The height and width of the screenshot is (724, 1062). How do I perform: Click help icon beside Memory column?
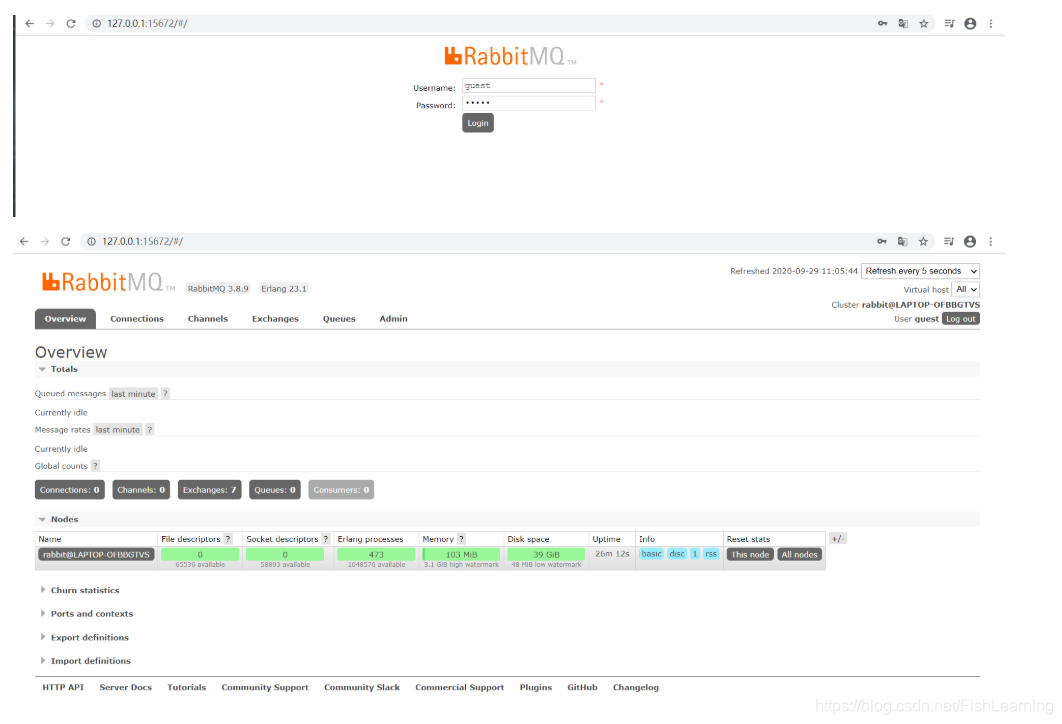(x=461, y=539)
